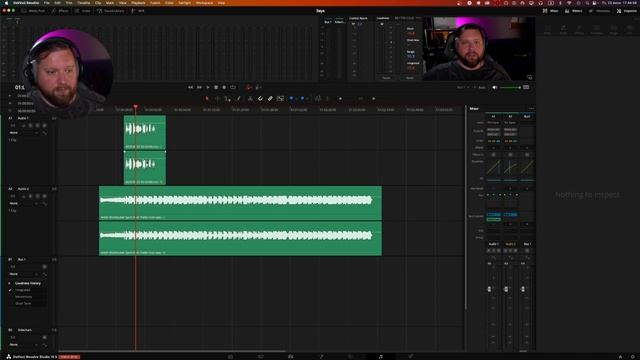This screenshot has width=640, height=360.
Task: Switch to the Media page
Action: (230, 356)
